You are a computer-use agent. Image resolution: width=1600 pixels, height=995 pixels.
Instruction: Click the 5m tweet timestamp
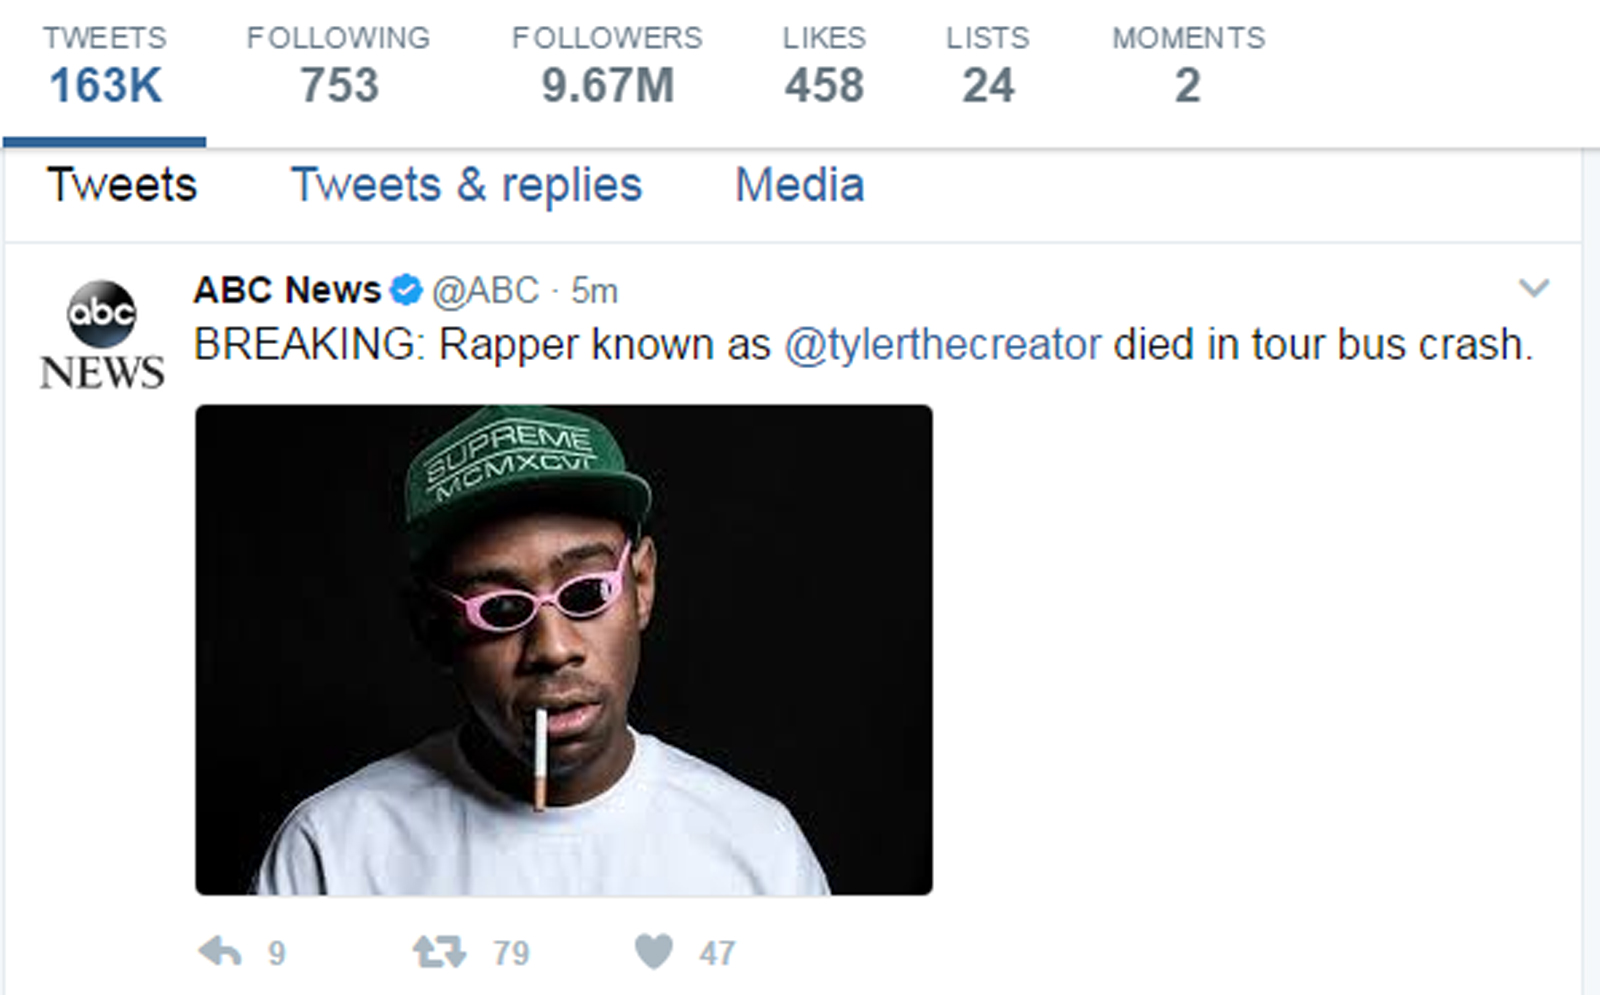(594, 291)
